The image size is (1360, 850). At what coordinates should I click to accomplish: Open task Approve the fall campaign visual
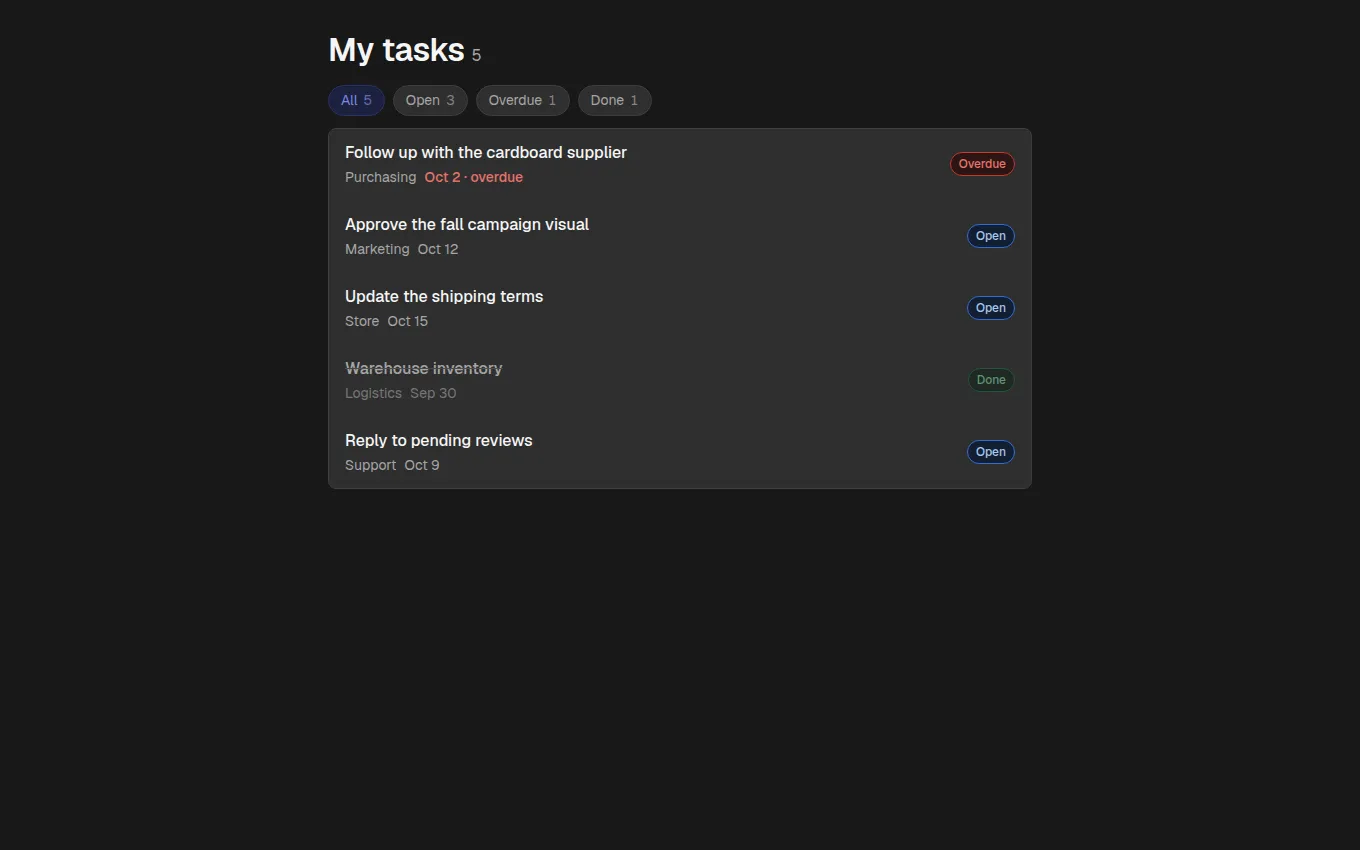(680, 236)
